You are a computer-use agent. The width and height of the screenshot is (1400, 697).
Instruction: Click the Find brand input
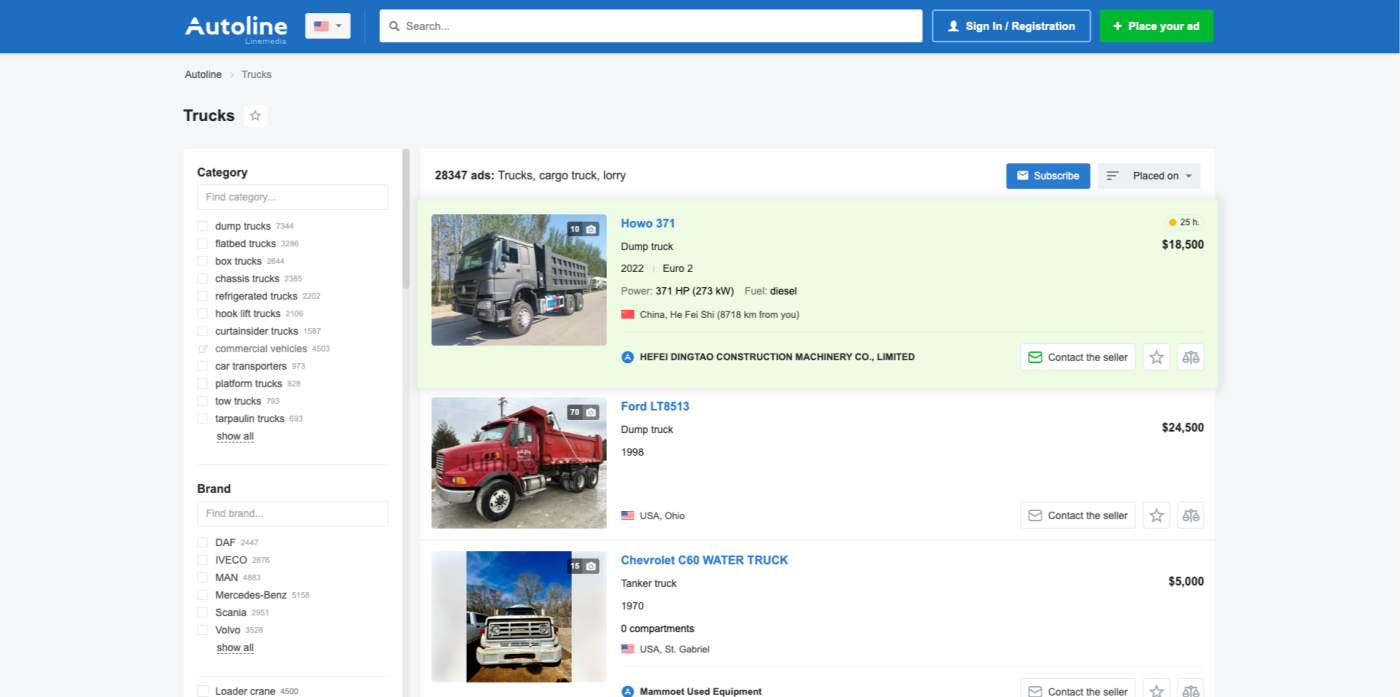tap(292, 514)
